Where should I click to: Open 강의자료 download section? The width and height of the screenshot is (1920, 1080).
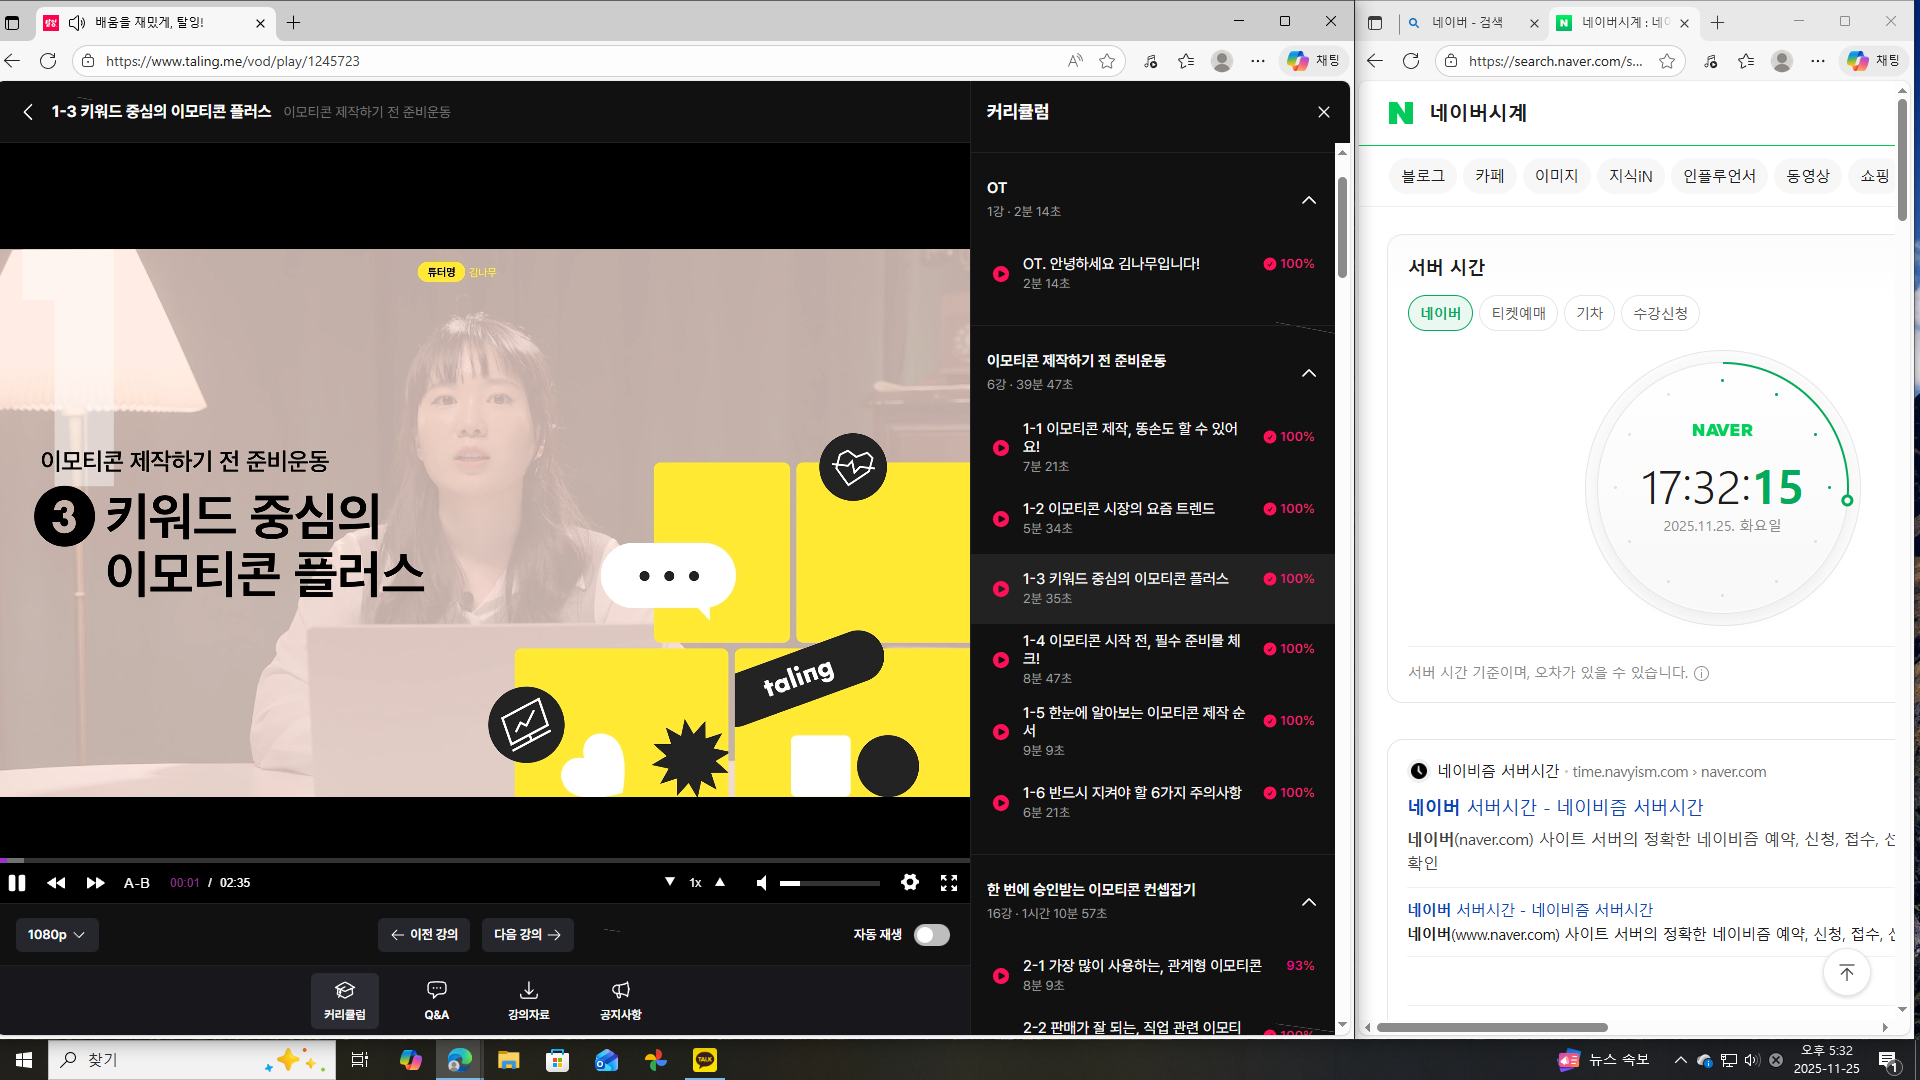(528, 999)
